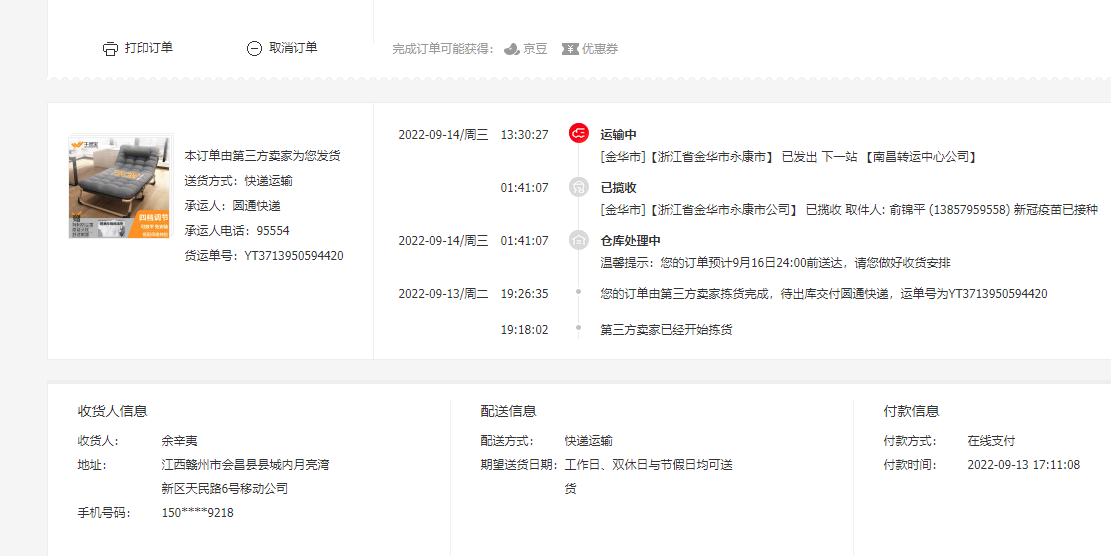
Task: Click the 京豆 reward text
Action: (535, 49)
